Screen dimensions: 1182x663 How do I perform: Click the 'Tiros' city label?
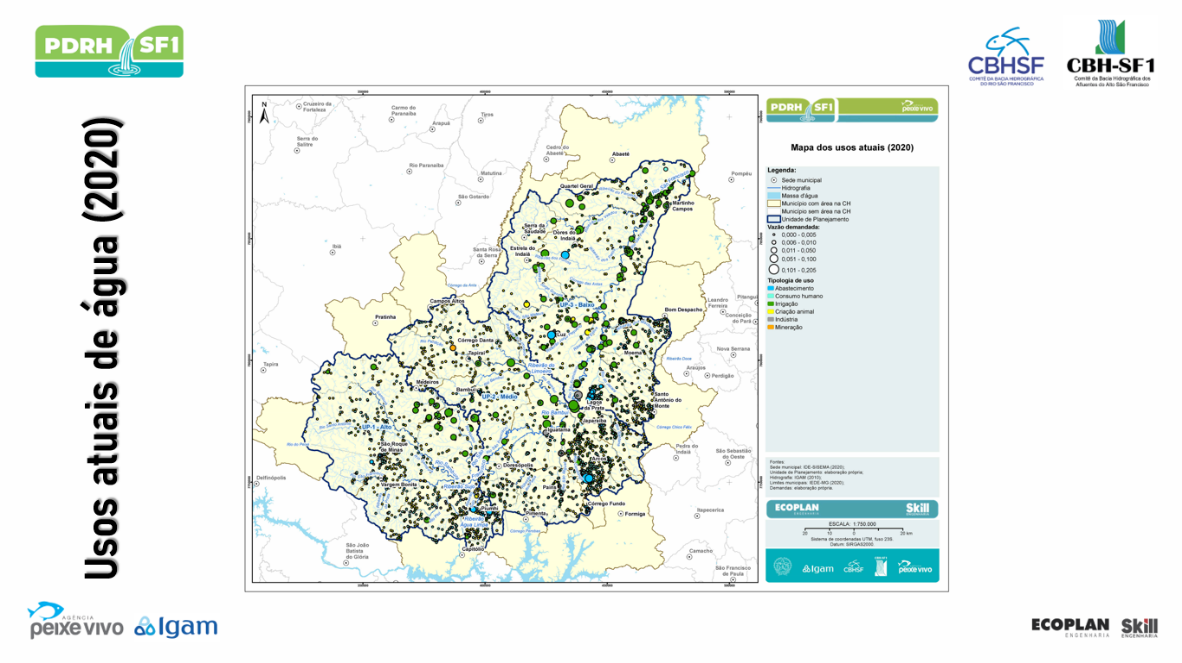(487, 115)
